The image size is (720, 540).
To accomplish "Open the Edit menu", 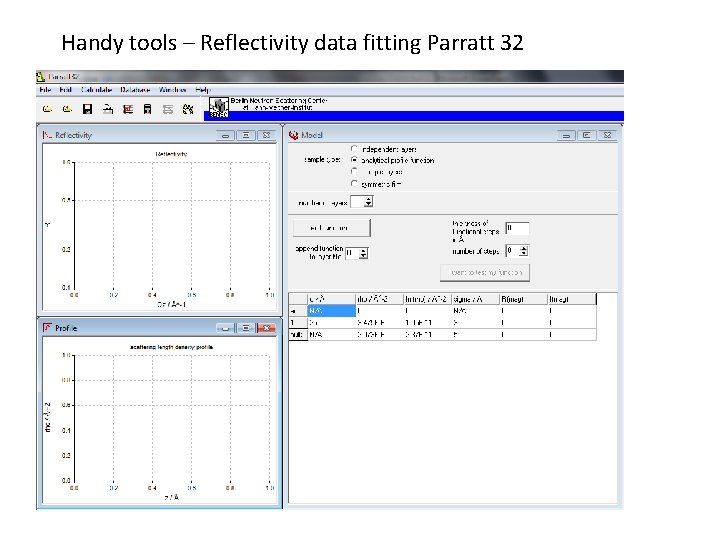I will (x=66, y=90).
